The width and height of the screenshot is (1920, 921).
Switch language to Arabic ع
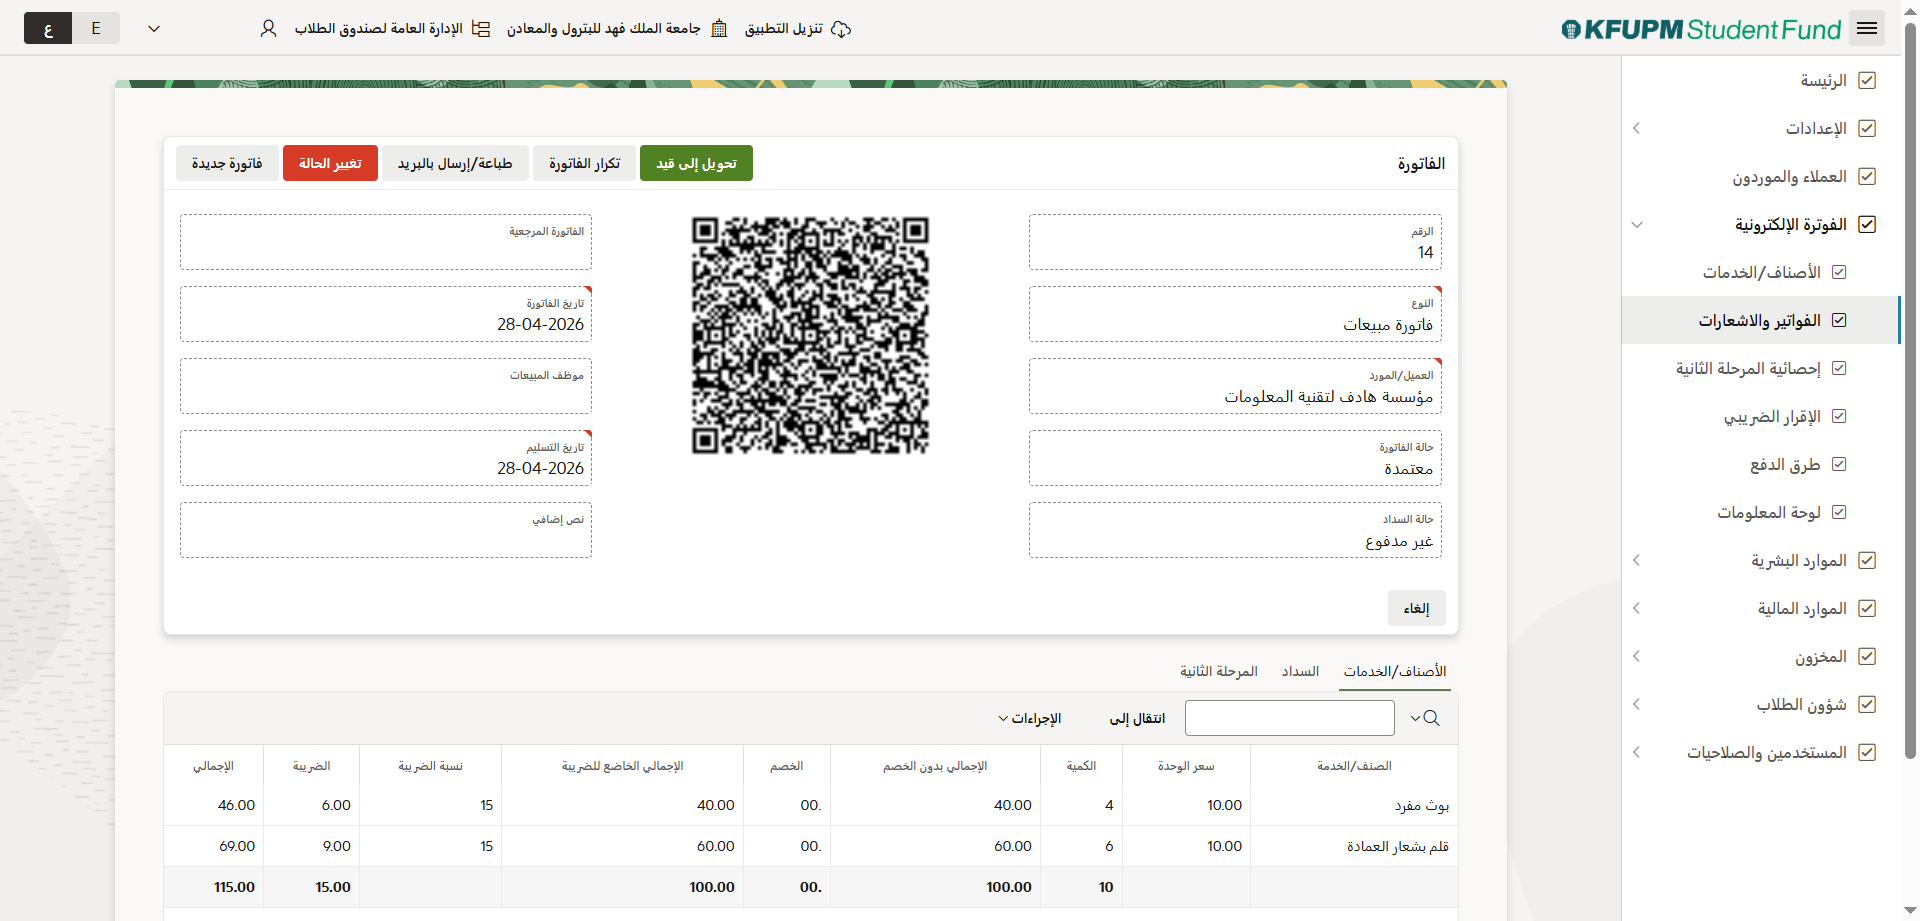pos(48,28)
